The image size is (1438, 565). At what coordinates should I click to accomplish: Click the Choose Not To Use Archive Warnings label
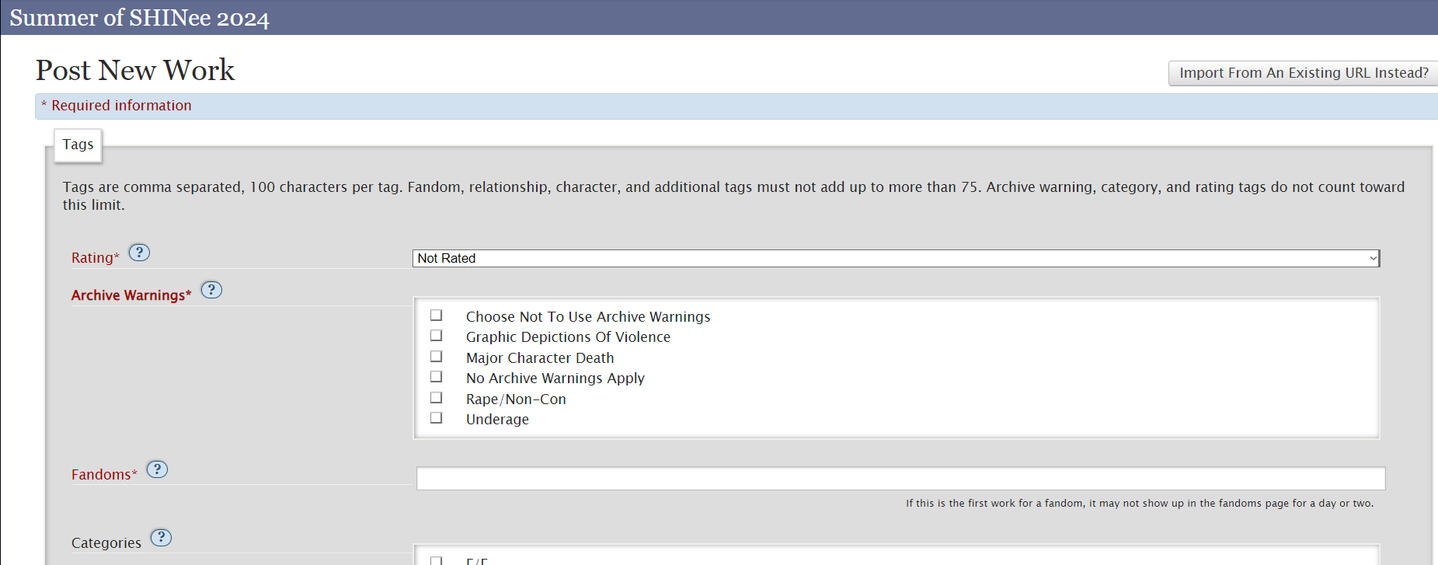click(x=588, y=316)
